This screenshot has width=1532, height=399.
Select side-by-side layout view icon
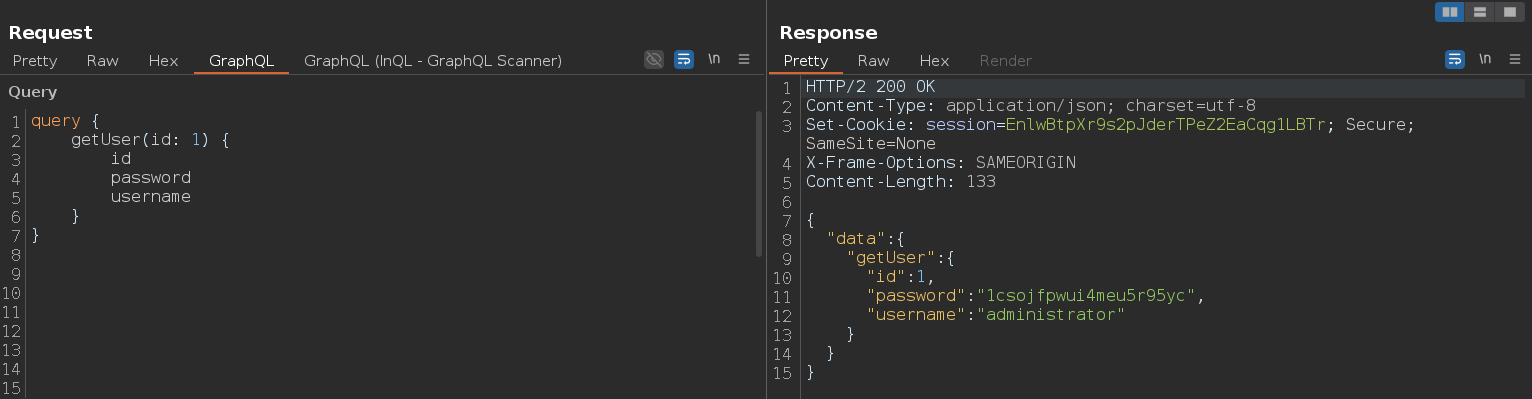[1450, 12]
